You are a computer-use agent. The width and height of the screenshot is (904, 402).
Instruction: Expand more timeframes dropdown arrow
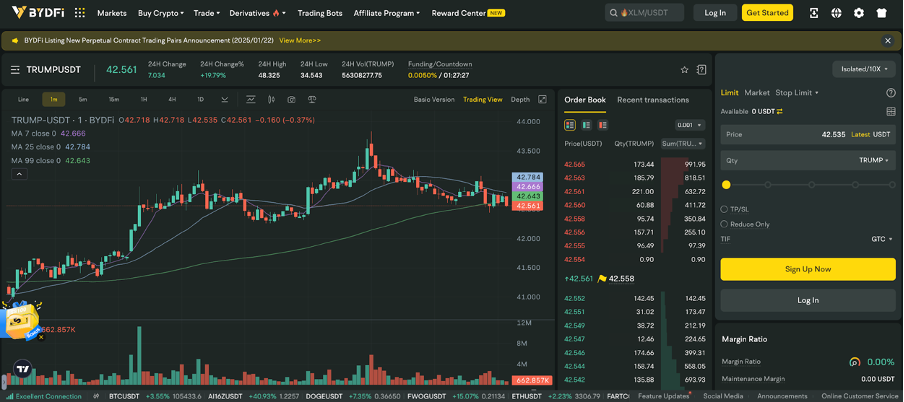tap(225, 99)
